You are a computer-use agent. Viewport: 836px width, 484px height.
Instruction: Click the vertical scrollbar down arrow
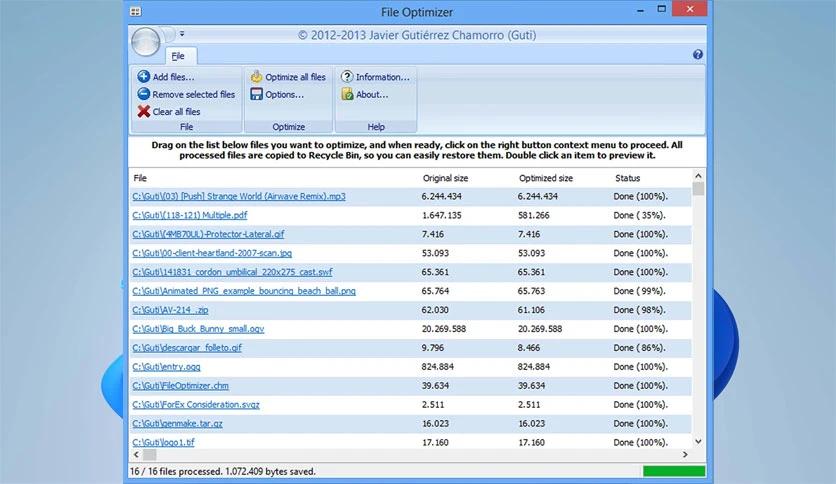pyautogui.click(x=698, y=441)
